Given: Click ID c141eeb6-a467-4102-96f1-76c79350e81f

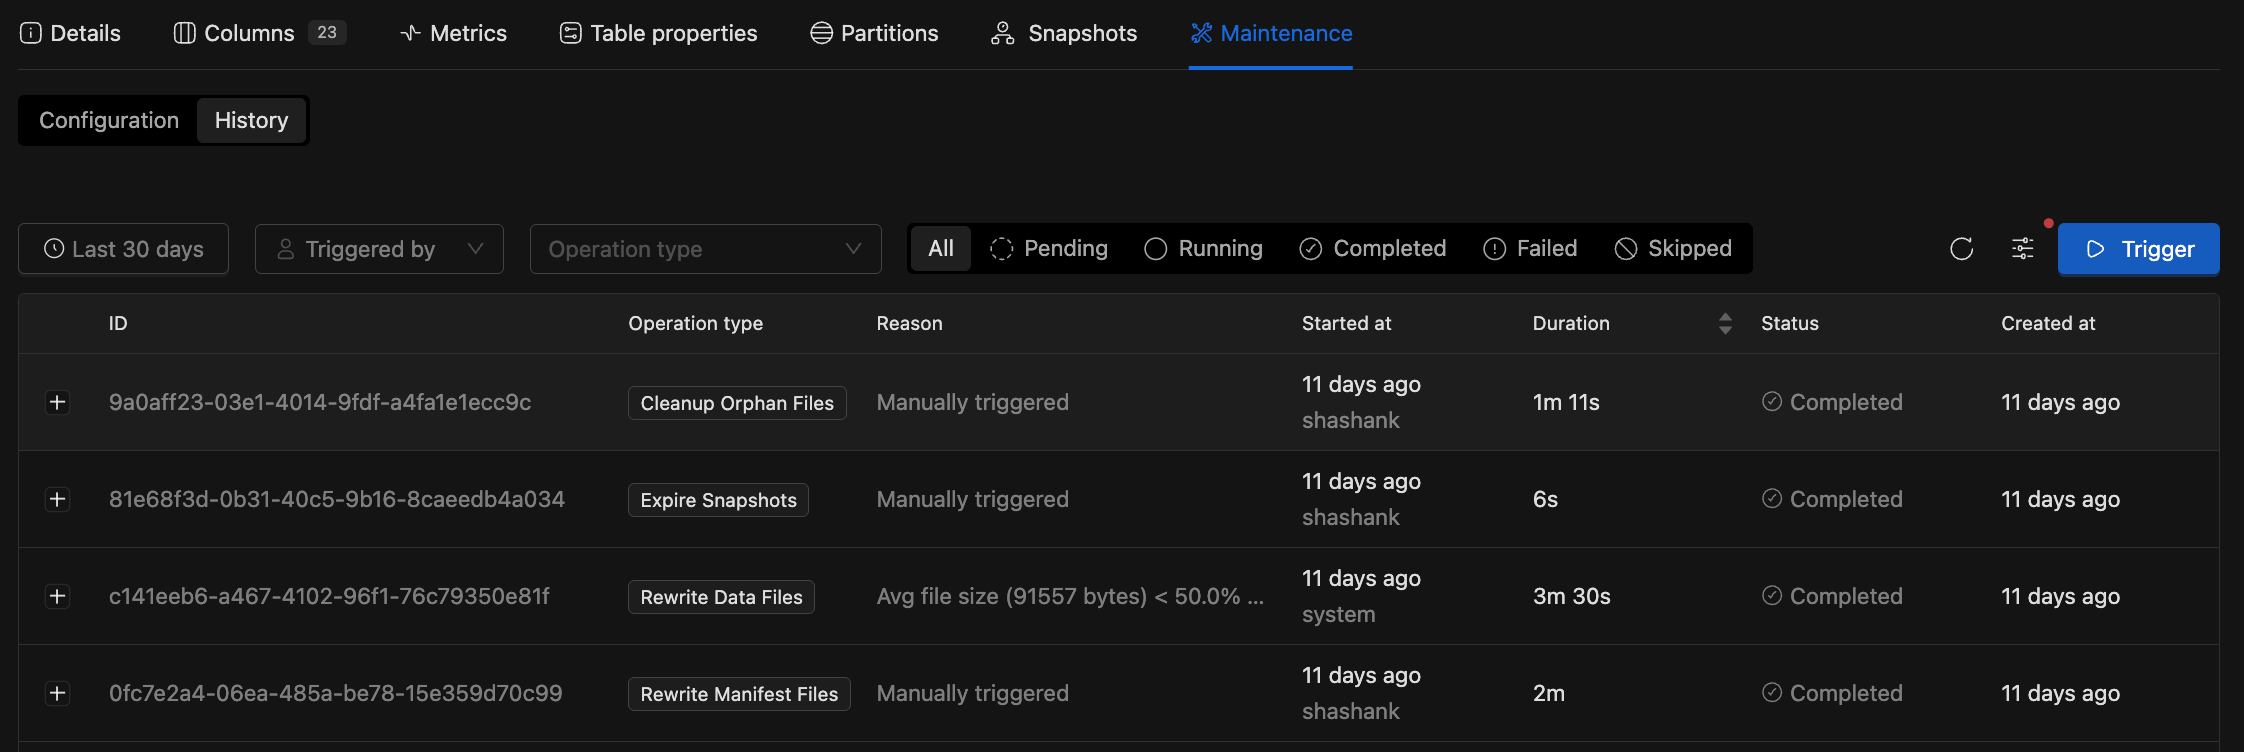Looking at the screenshot, I should pos(329,596).
